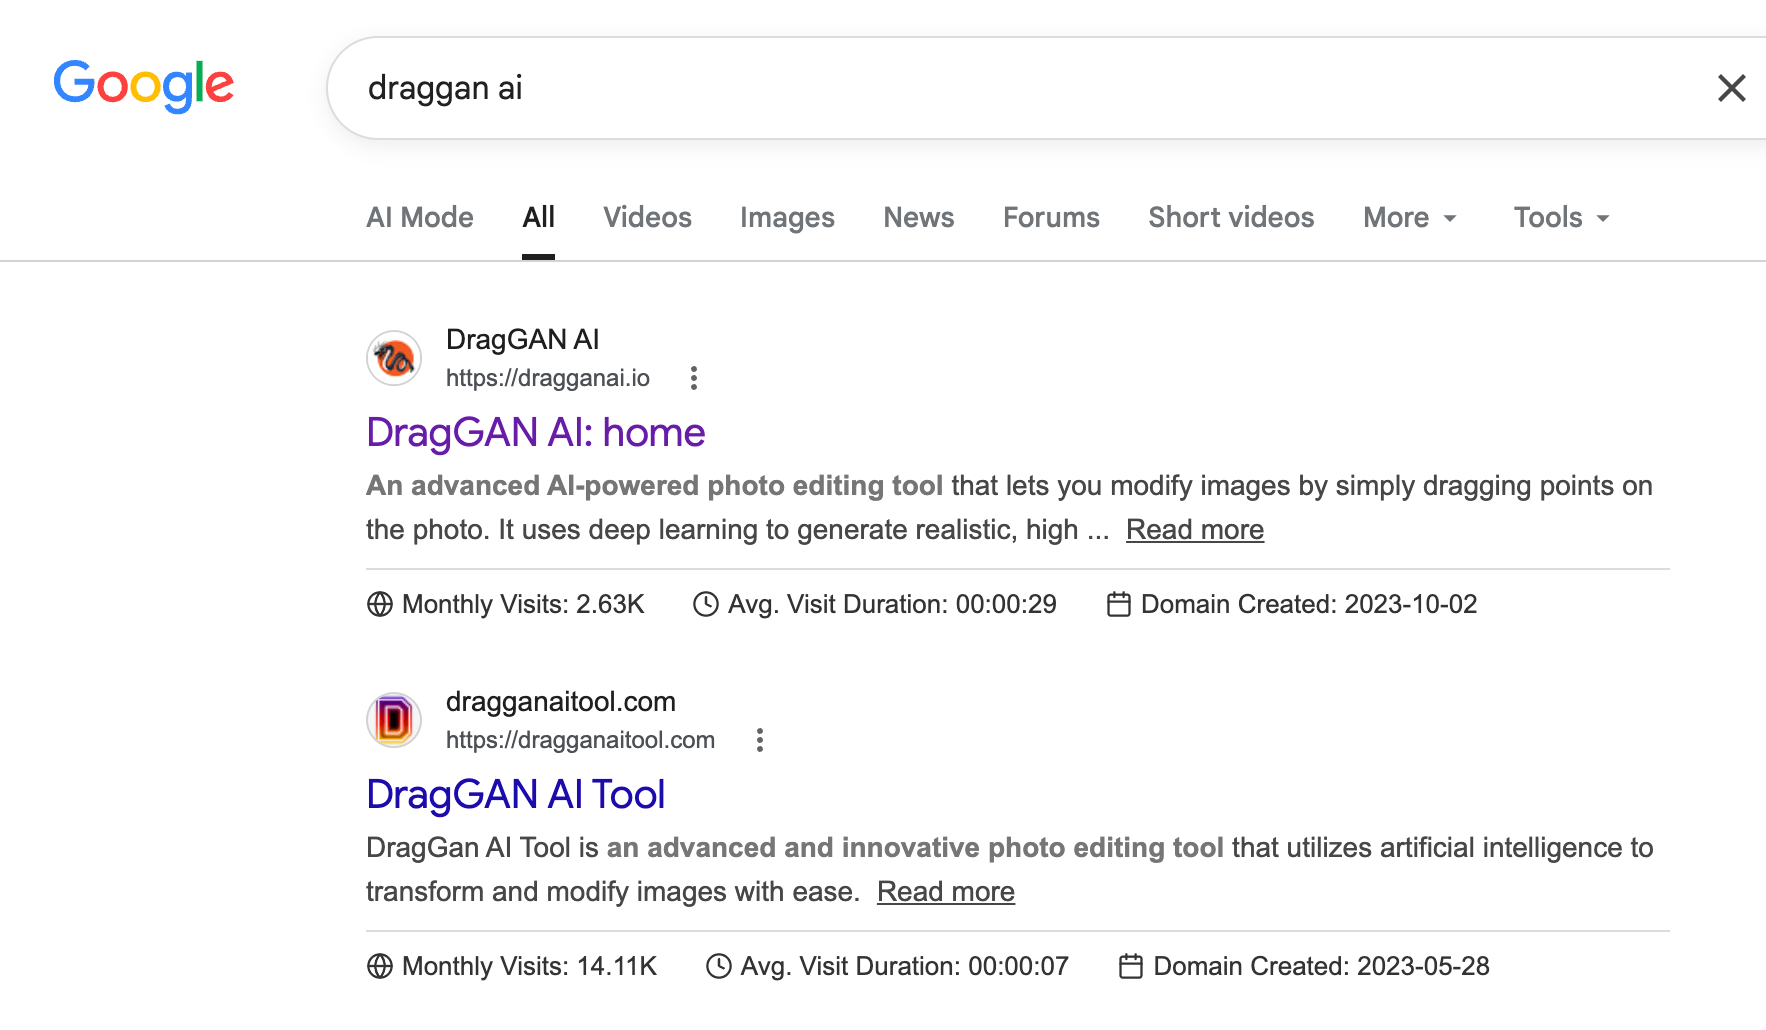
Task: Open the Tools dropdown
Action: tap(1562, 218)
